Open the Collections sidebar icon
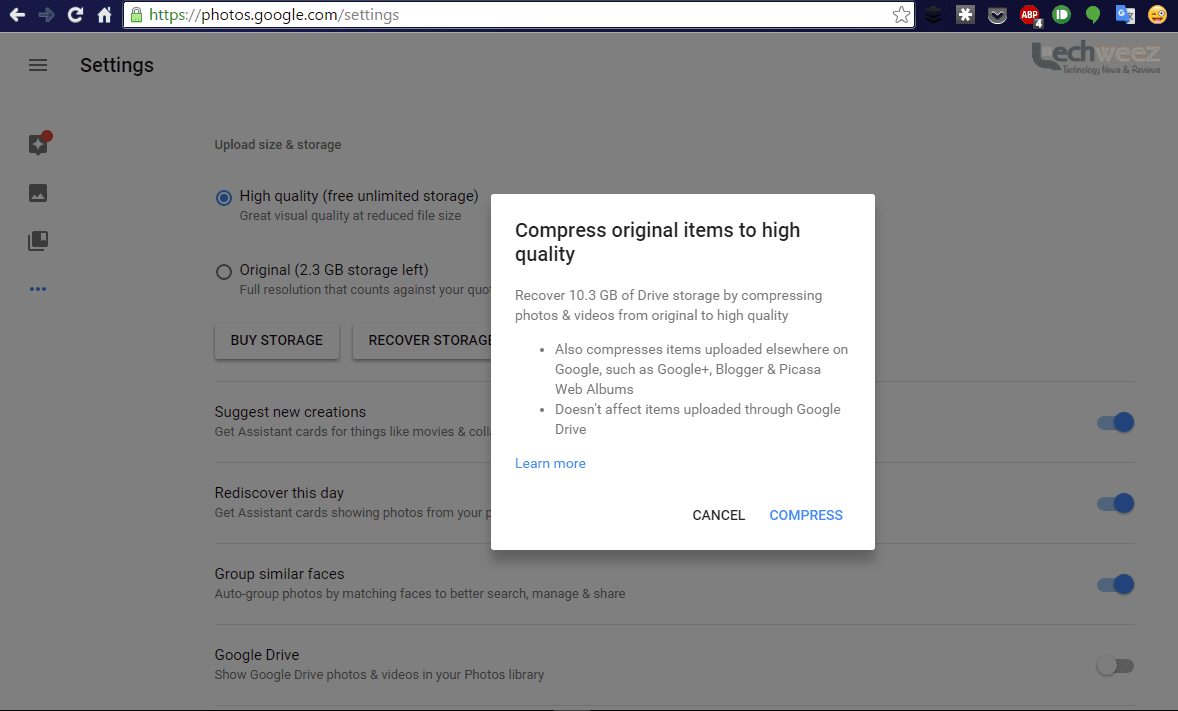Viewport: 1178px width, 711px height. tap(38, 241)
